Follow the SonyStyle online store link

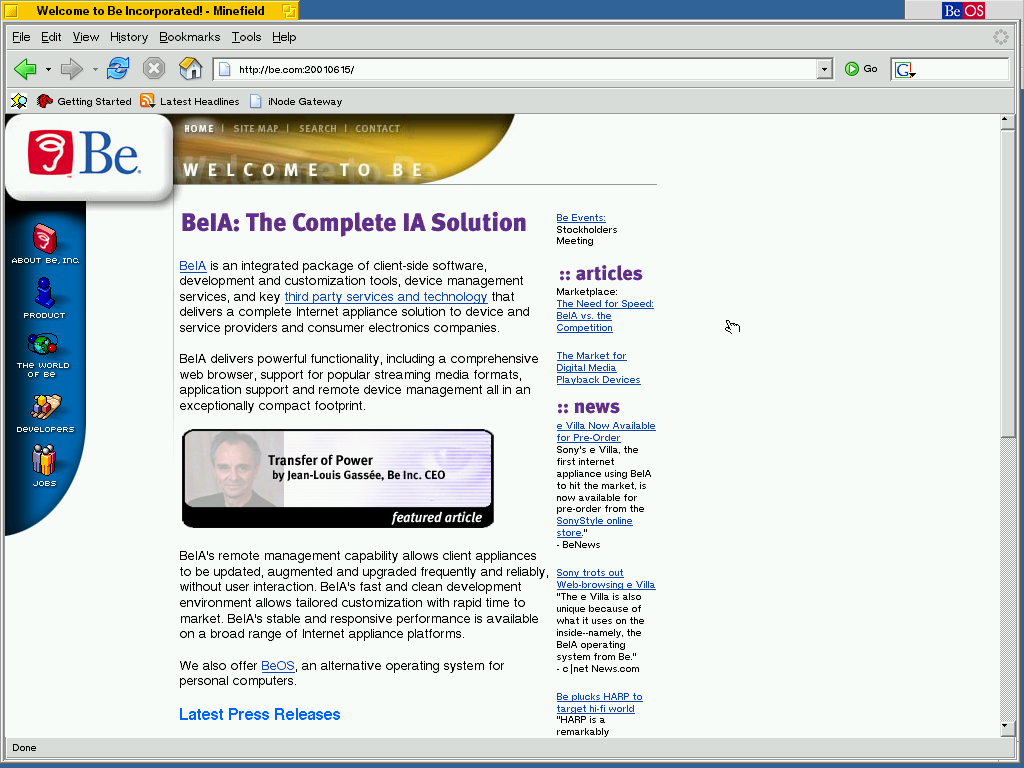594,526
